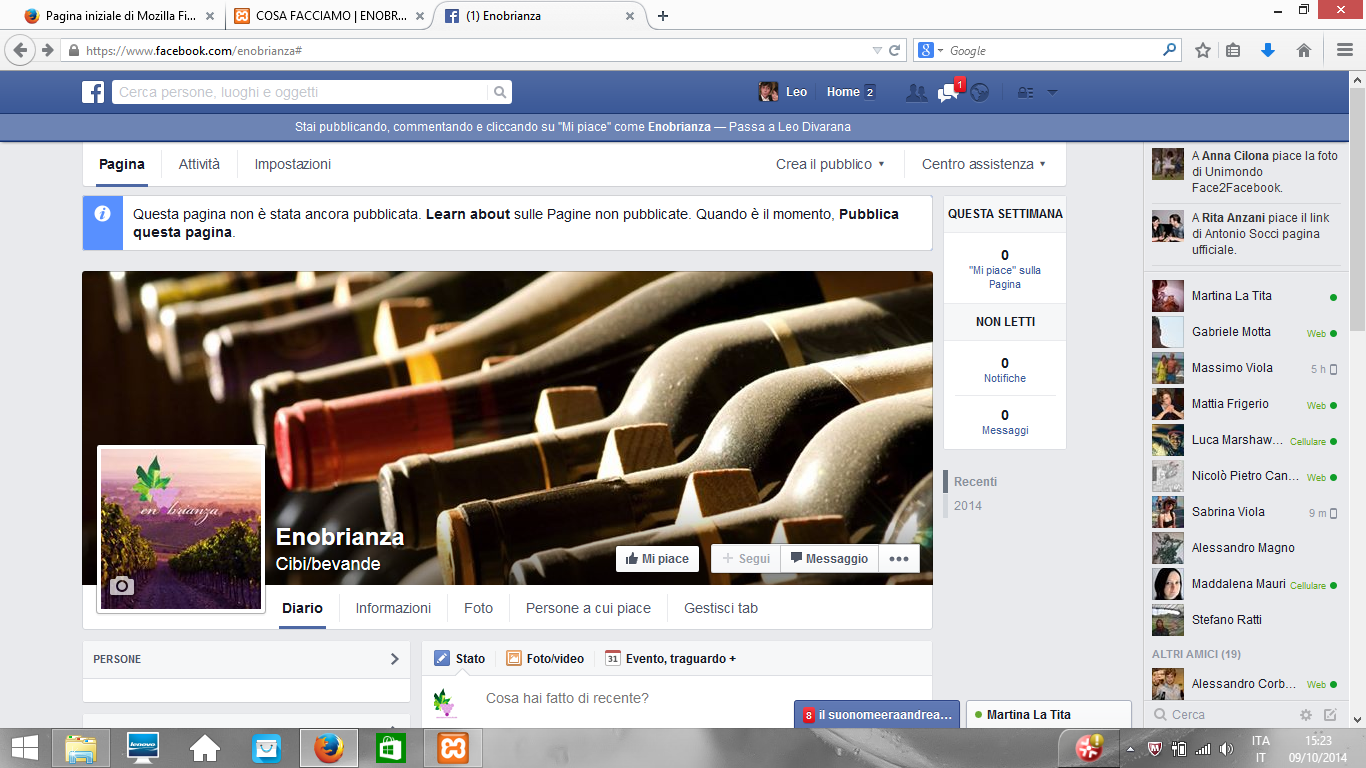1366x768 pixels.
Task: Open the privacy shortcuts lock icon
Action: point(1025,92)
